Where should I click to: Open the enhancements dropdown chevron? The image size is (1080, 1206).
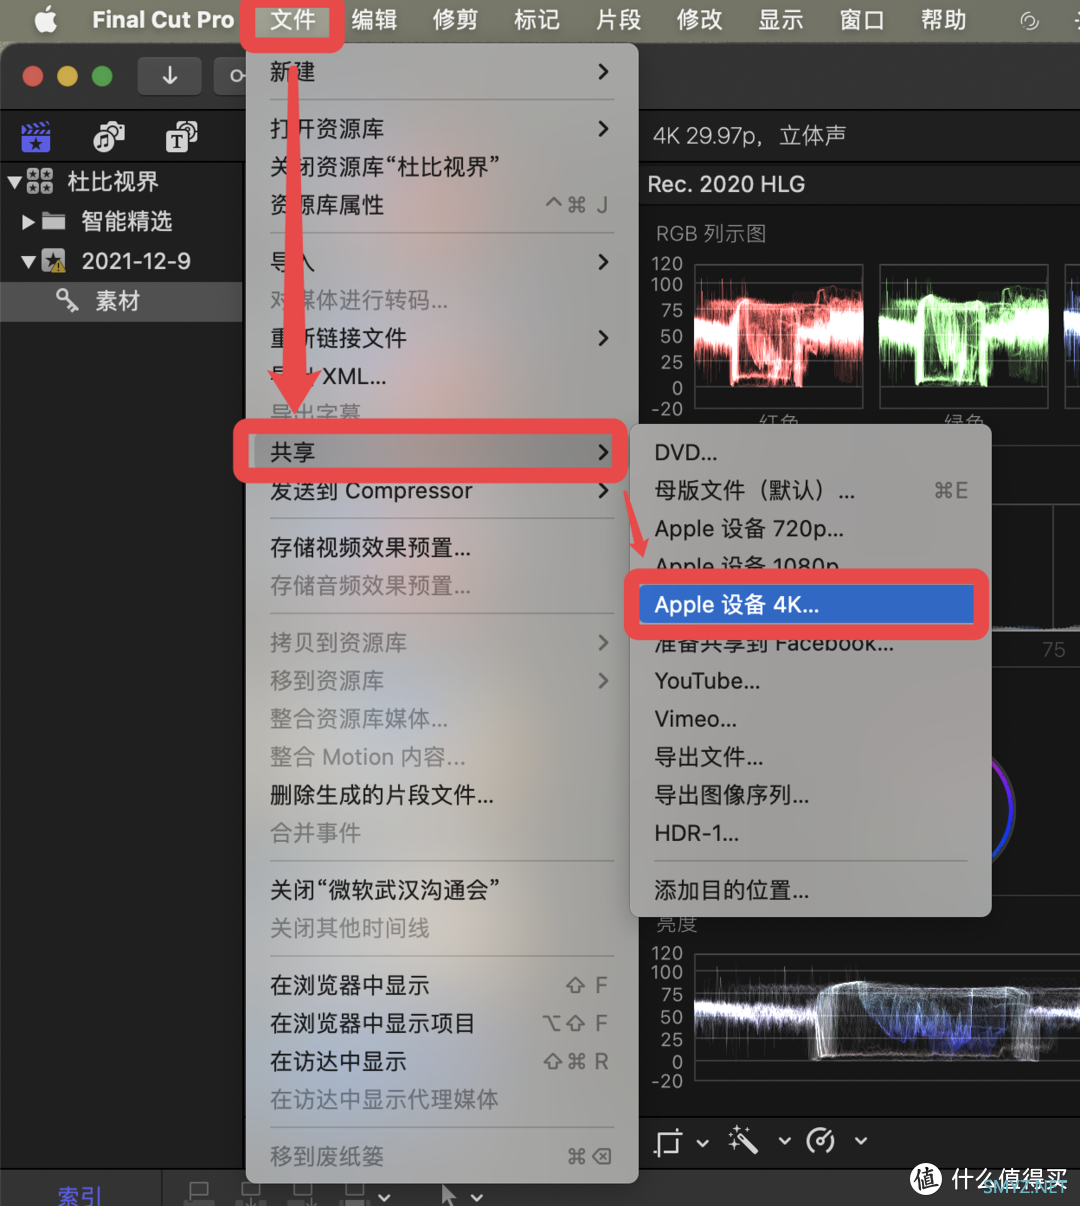click(x=784, y=1141)
